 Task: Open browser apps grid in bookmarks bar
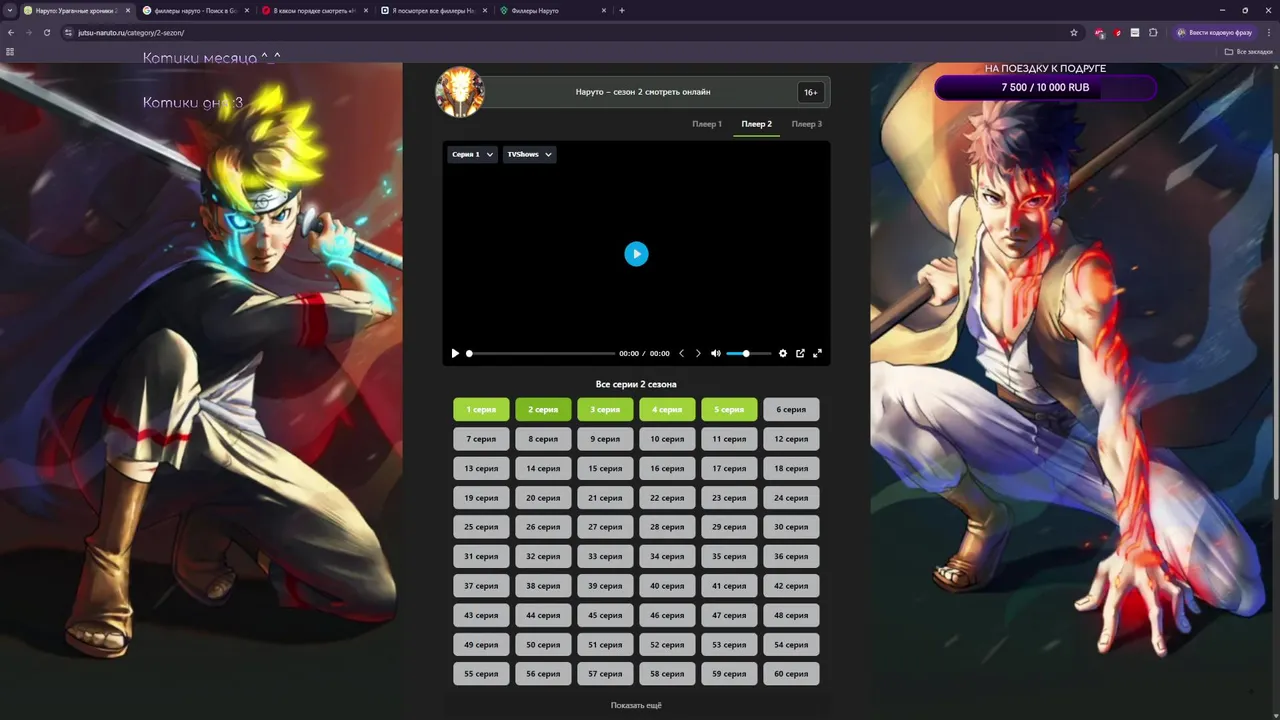[10, 51]
